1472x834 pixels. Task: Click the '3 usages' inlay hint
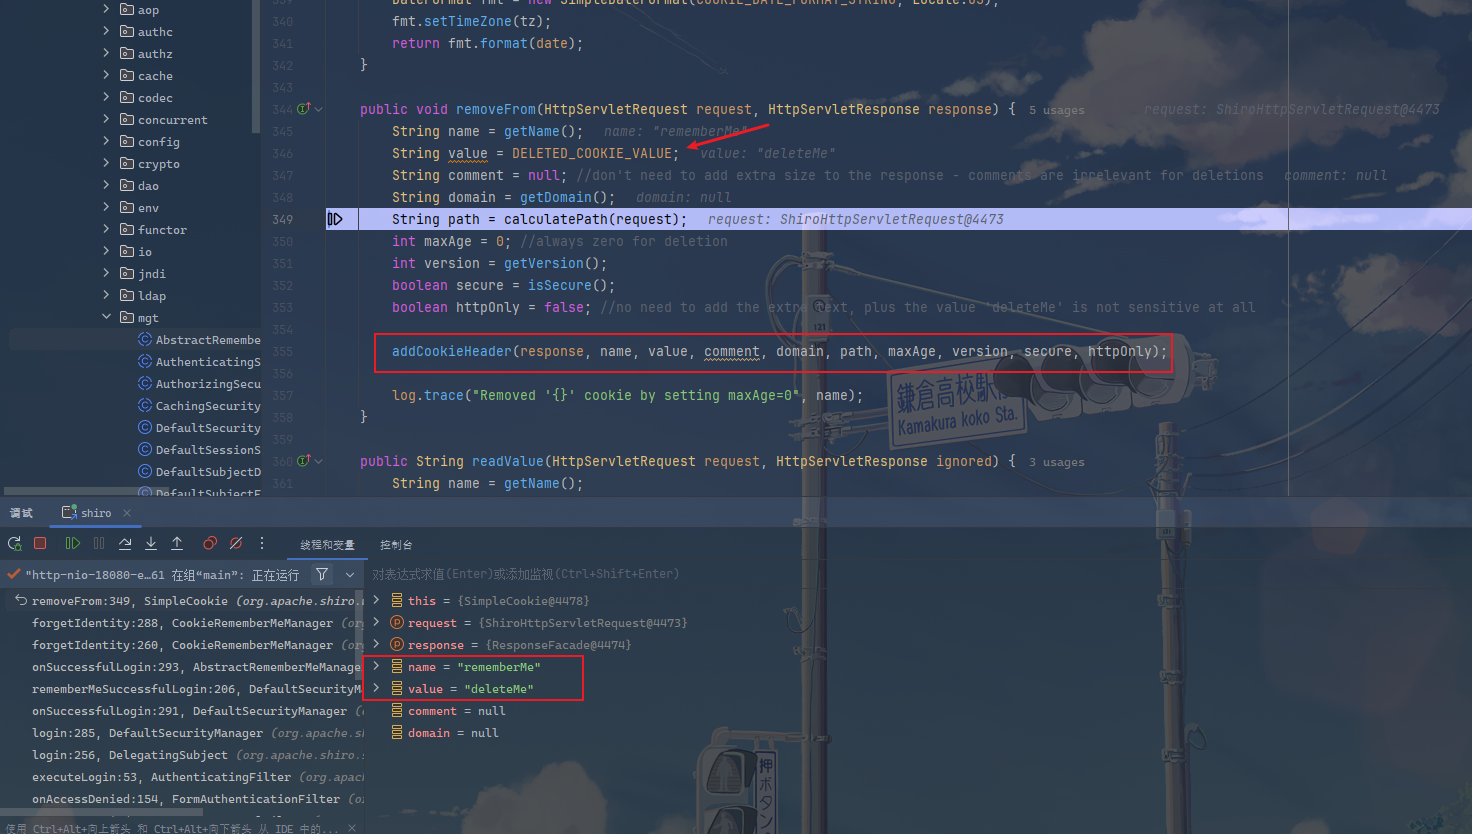(x=1057, y=462)
